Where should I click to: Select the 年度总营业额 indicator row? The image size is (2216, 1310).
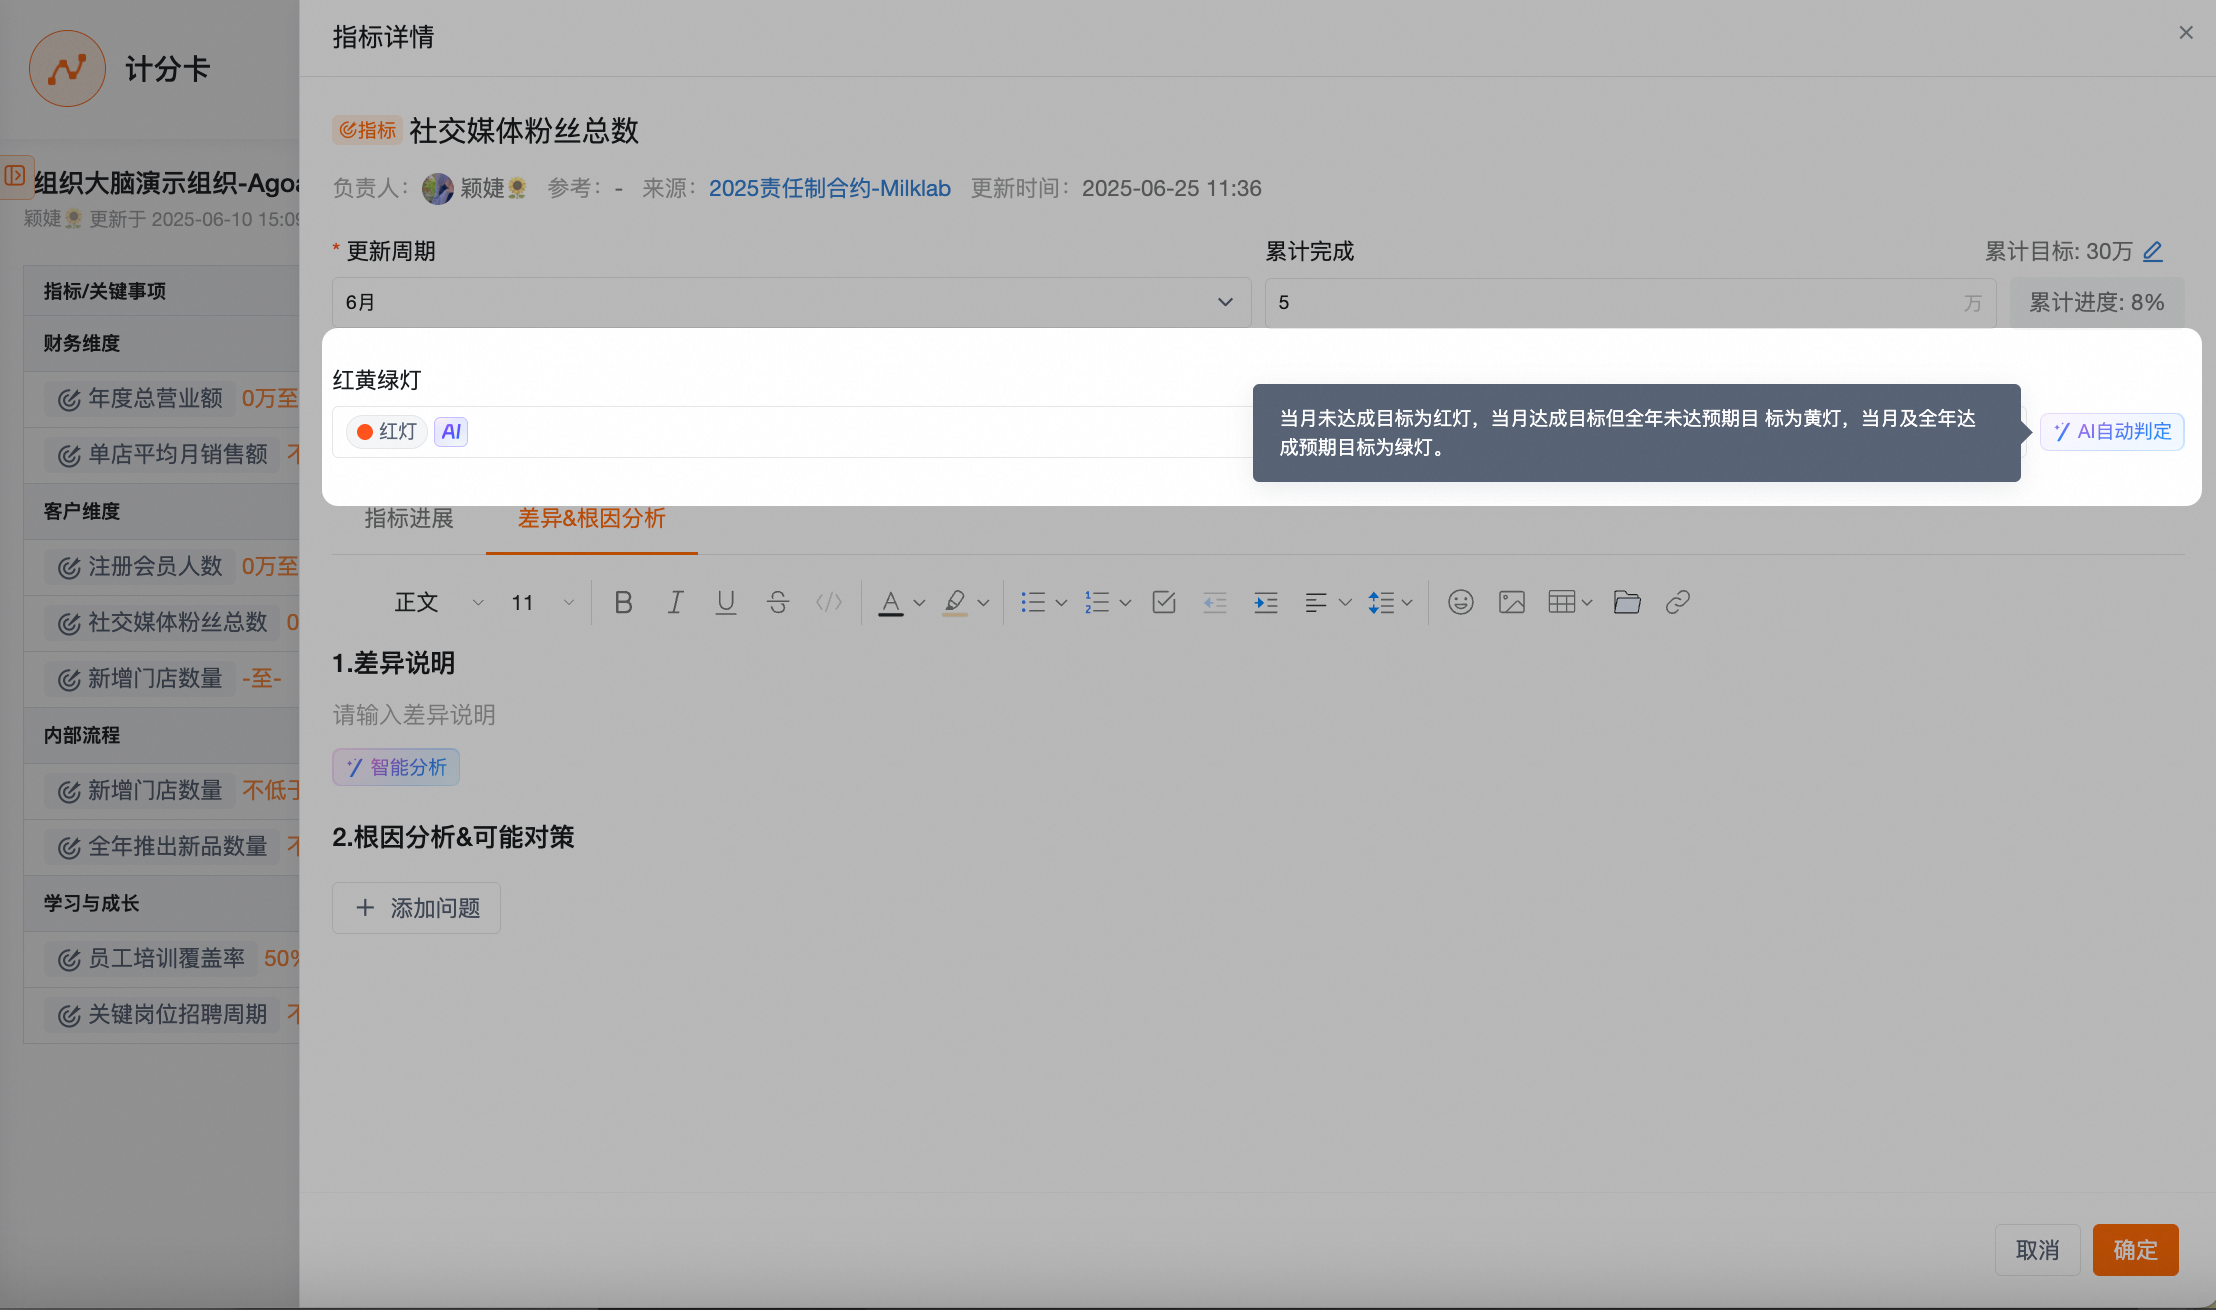tap(163, 399)
